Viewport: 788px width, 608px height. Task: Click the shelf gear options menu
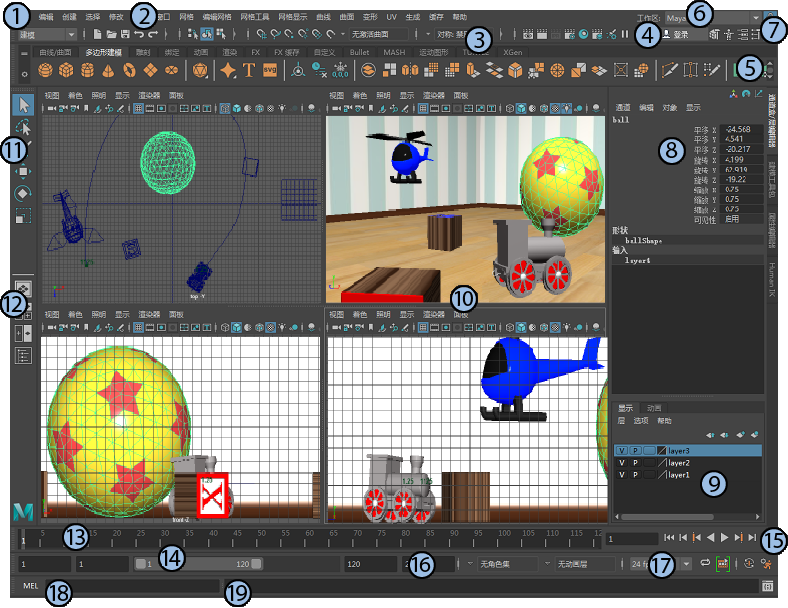pos(24,74)
